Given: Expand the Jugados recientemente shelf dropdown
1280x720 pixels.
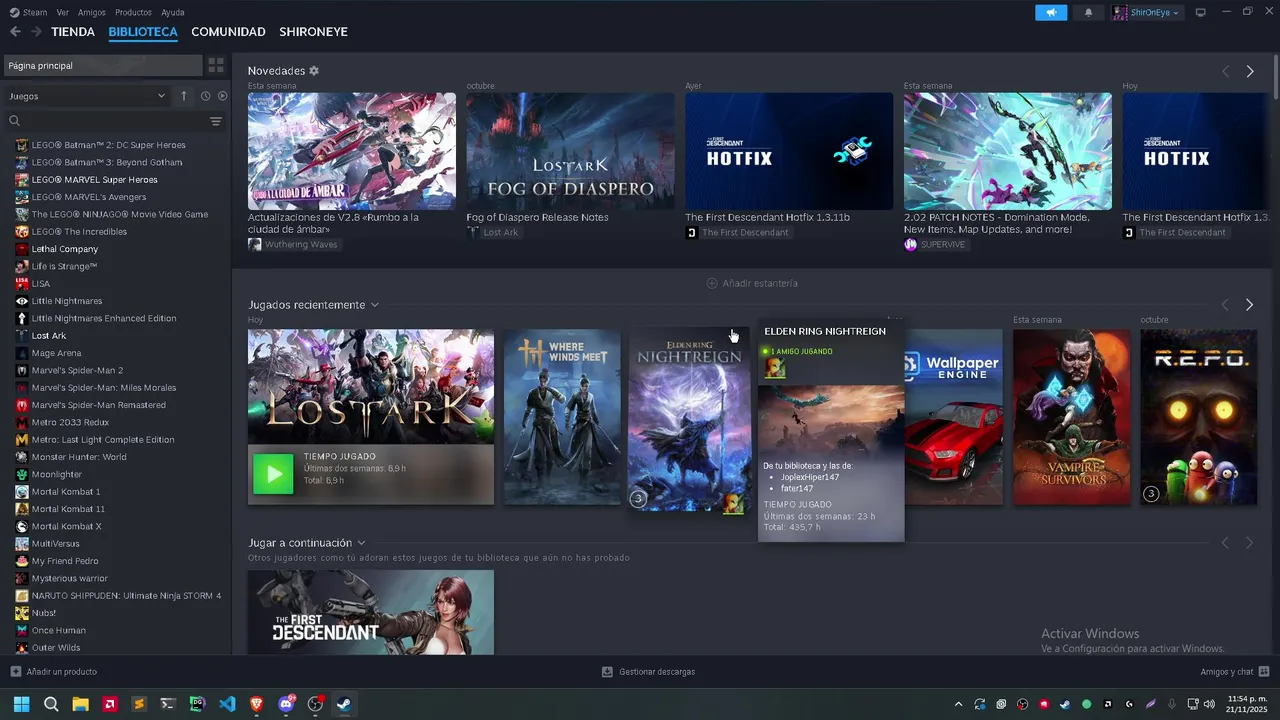Looking at the screenshot, I should pos(375,305).
